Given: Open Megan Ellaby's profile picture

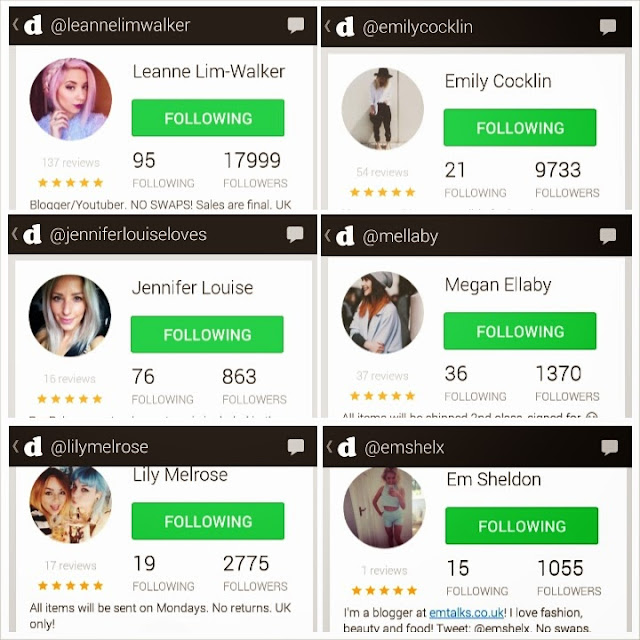Looking at the screenshot, I should tap(382, 312).
